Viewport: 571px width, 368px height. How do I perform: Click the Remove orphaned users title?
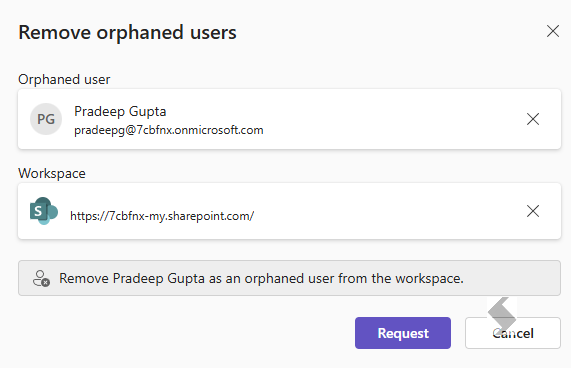pyautogui.click(x=127, y=32)
